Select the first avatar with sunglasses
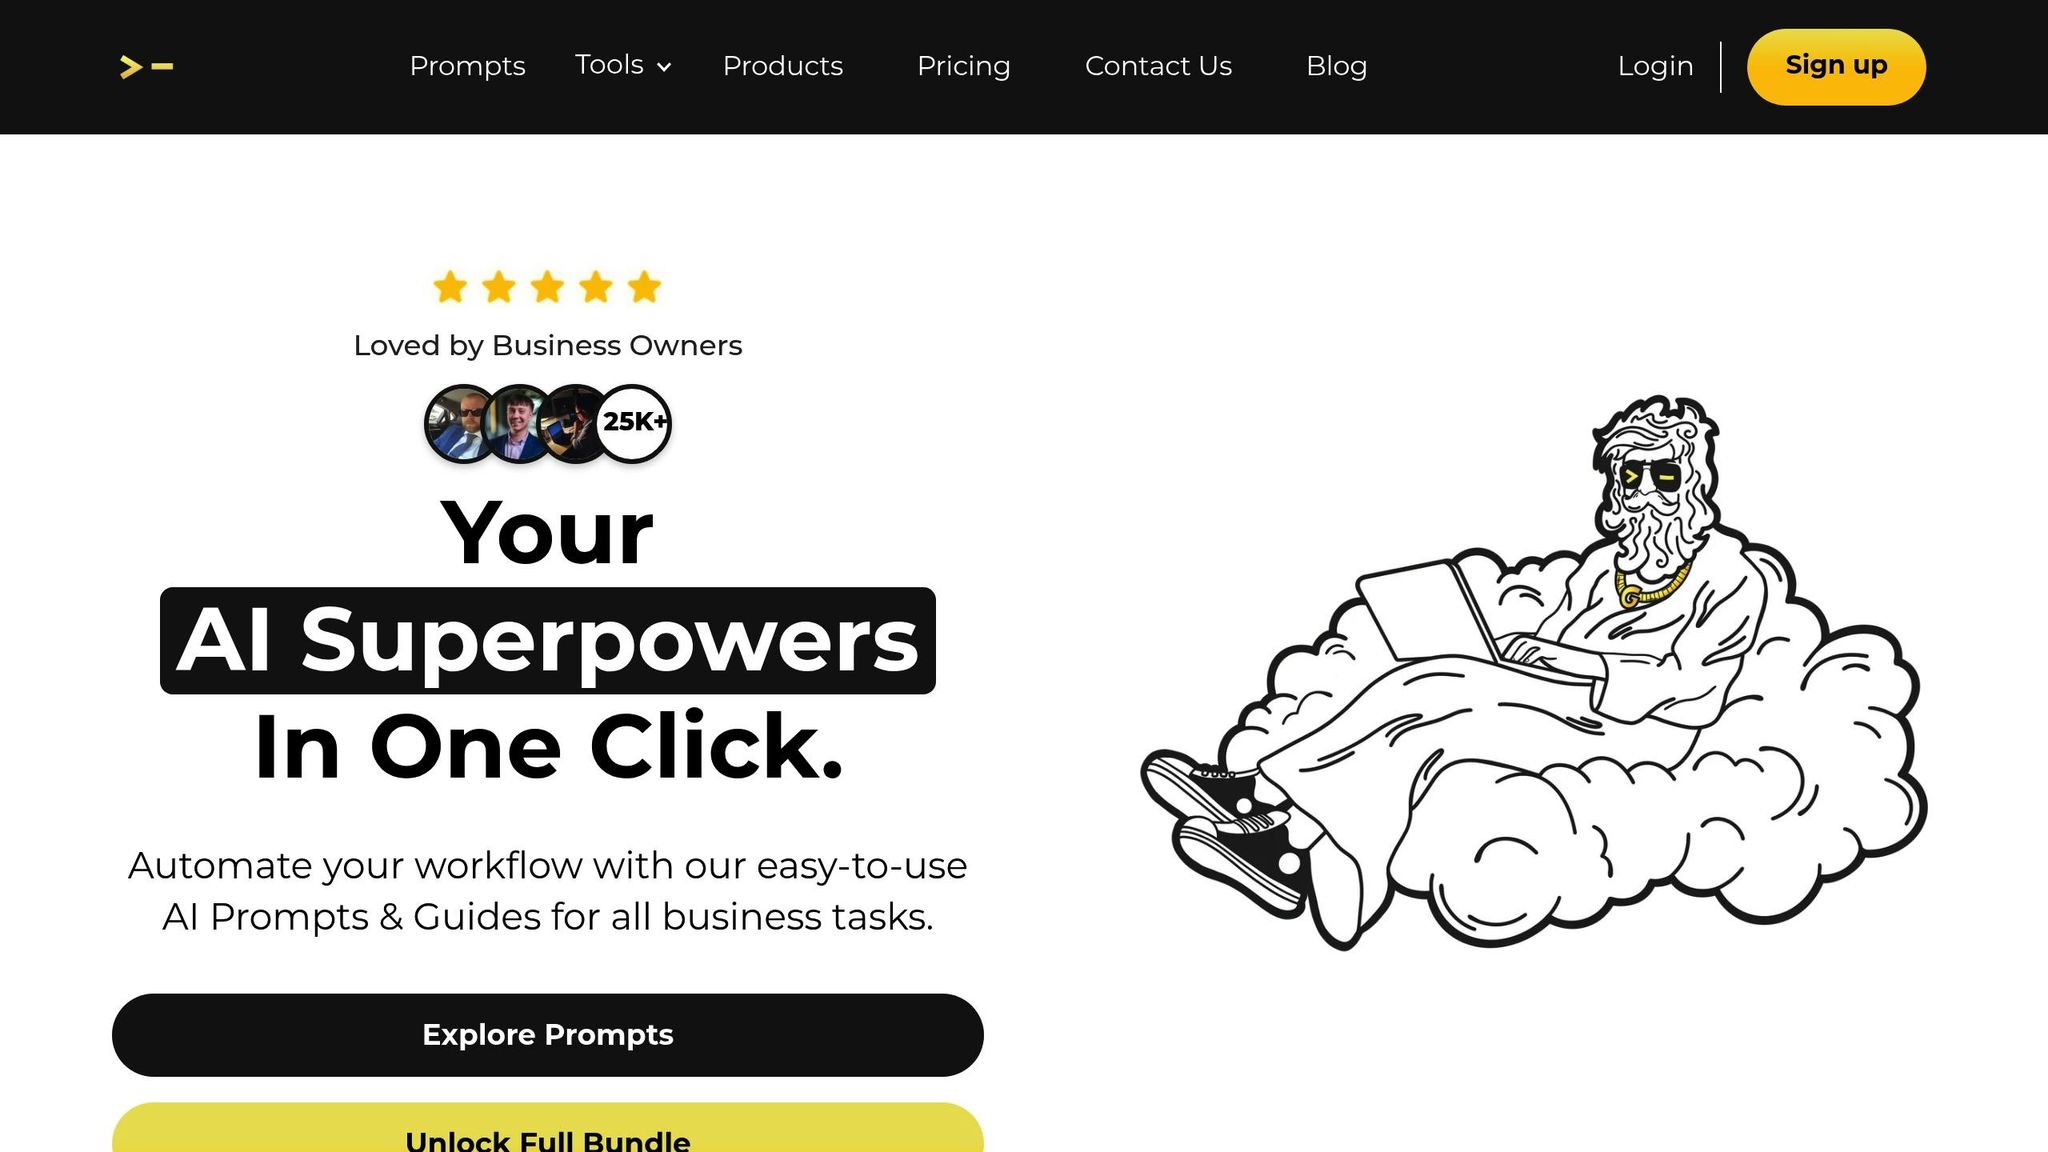 coord(461,424)
